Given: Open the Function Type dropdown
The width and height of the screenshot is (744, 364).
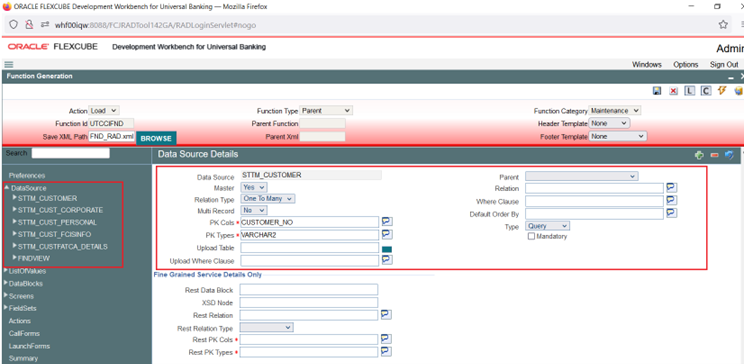Looking at the screenshot, I should [326, 111].
